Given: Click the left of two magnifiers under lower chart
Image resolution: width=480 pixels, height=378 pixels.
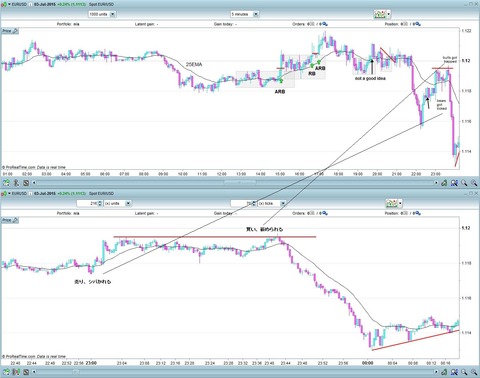Looking at the screenshot, I should pyautogui.click(x=464, y=372).
